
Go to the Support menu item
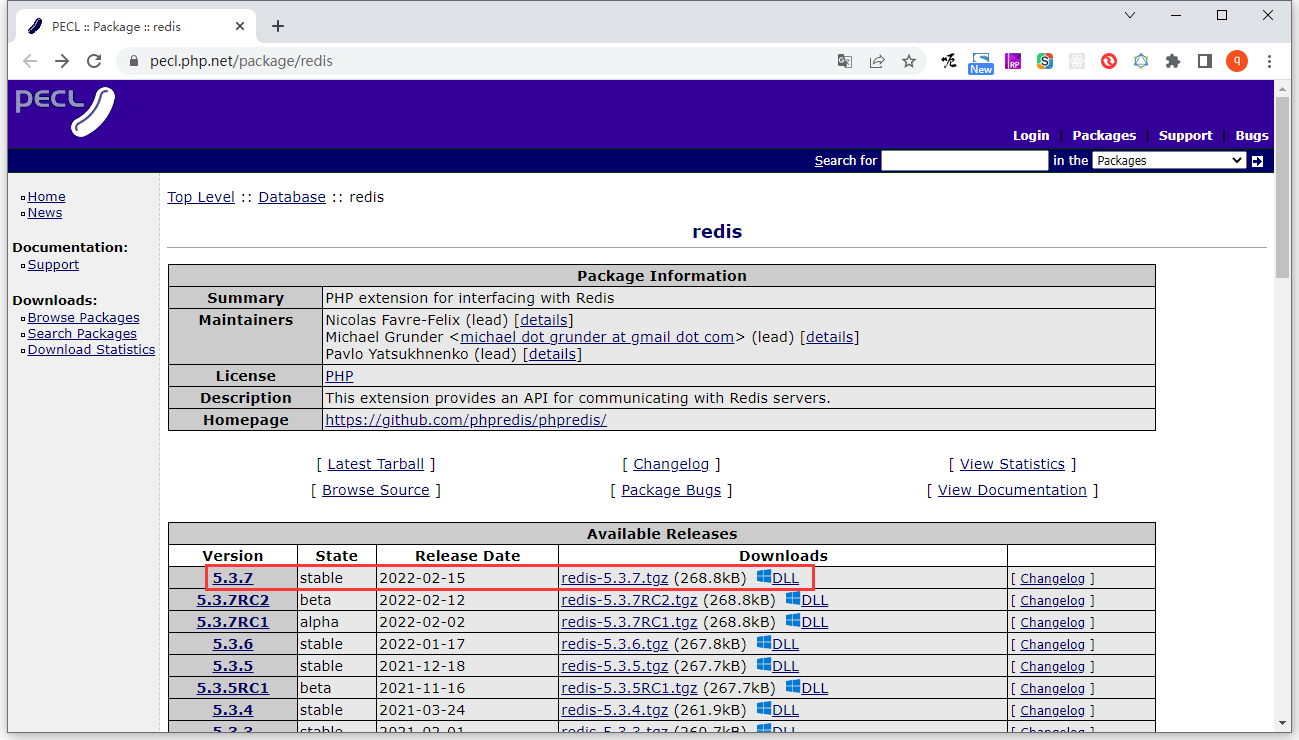coord(1185,135)
